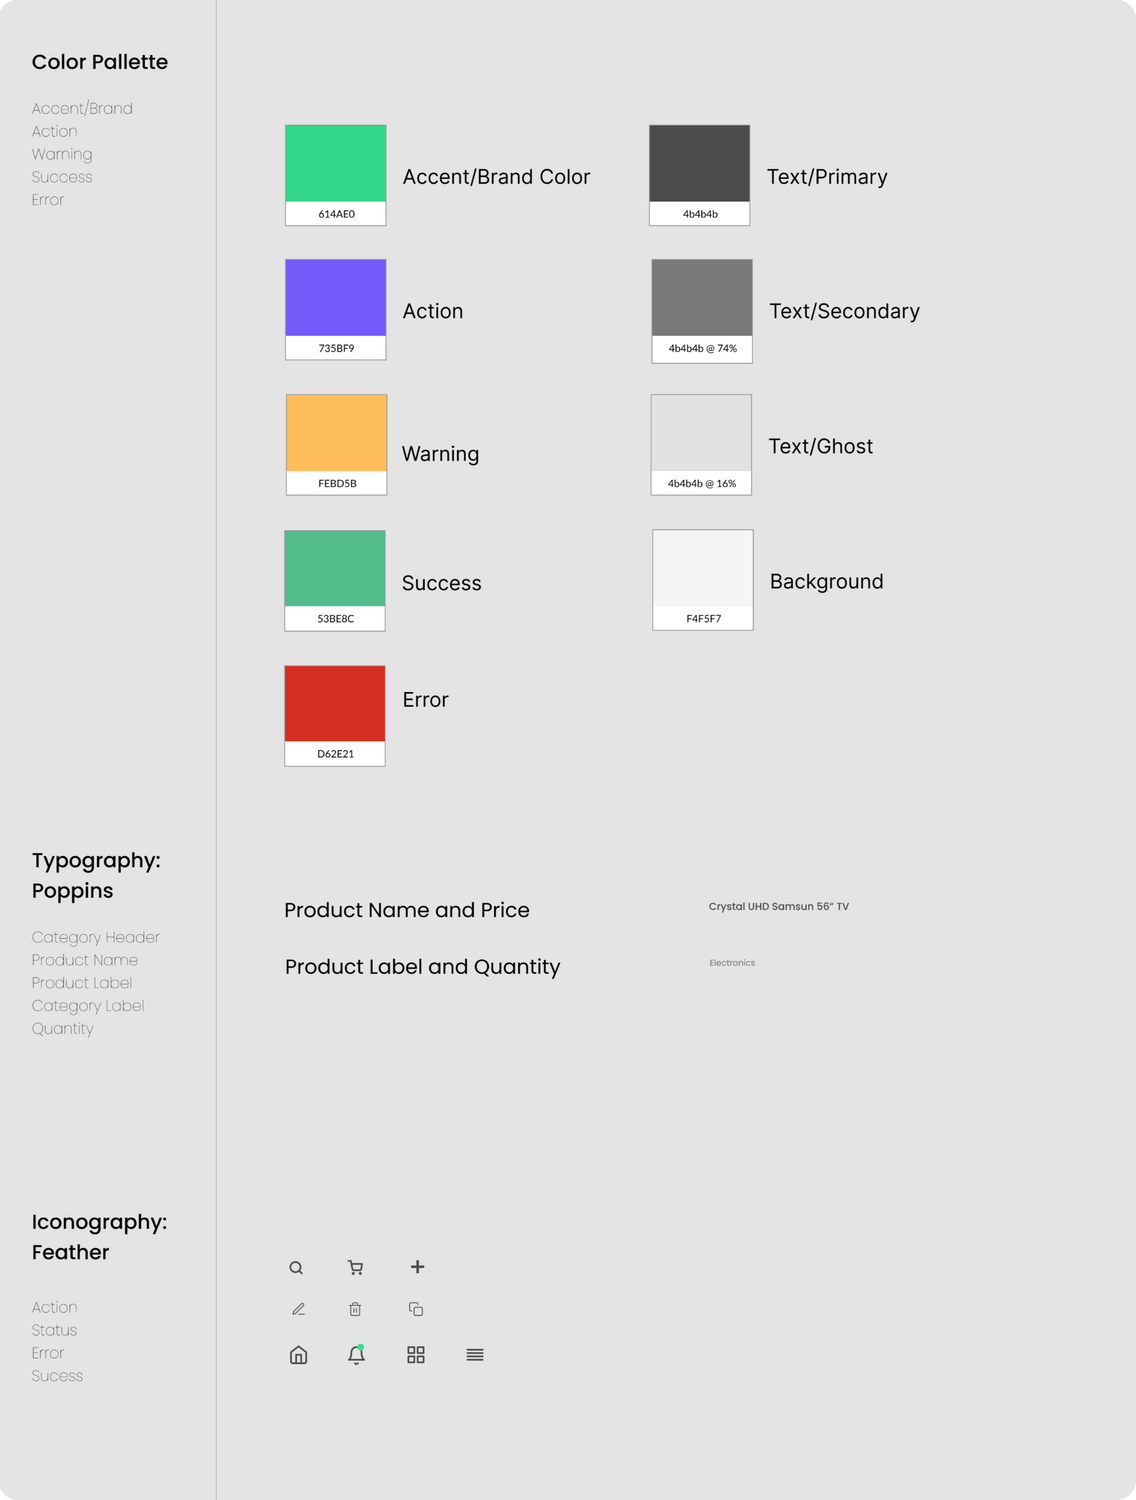Pick the purple Action color swatch

(x=336, y=298)
